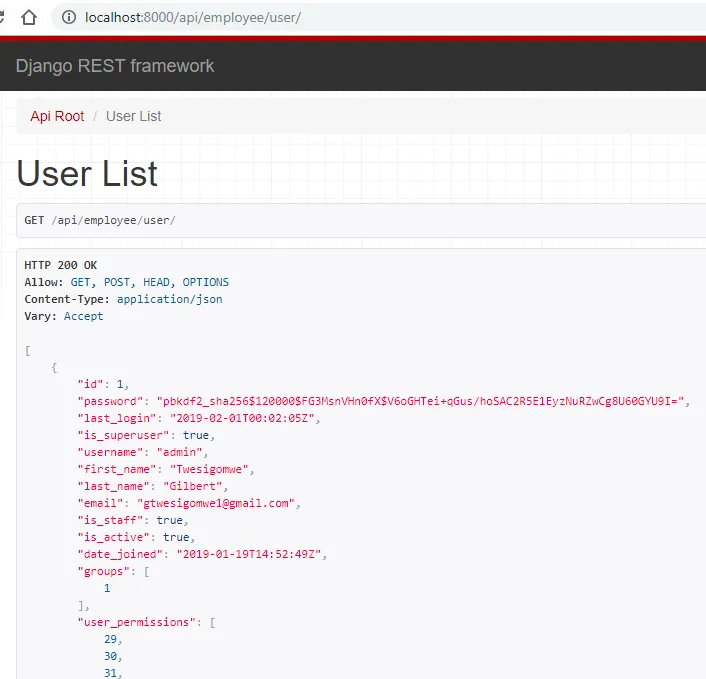The width and height of the screenshot is (706, 679).
Task: Select the pbkdf2_sha256 password hash value
Action: [421, 401]
